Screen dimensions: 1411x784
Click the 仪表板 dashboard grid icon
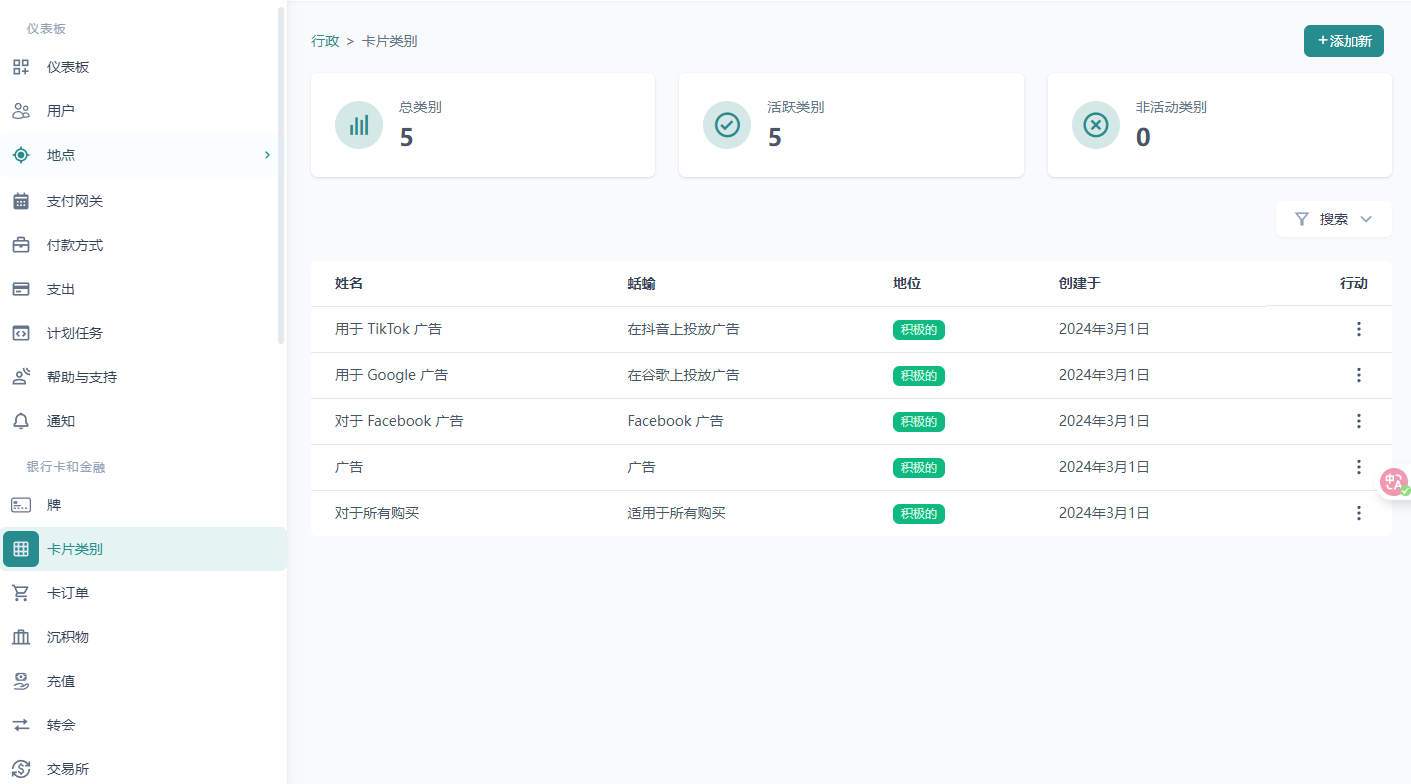[x=21, y=67]
